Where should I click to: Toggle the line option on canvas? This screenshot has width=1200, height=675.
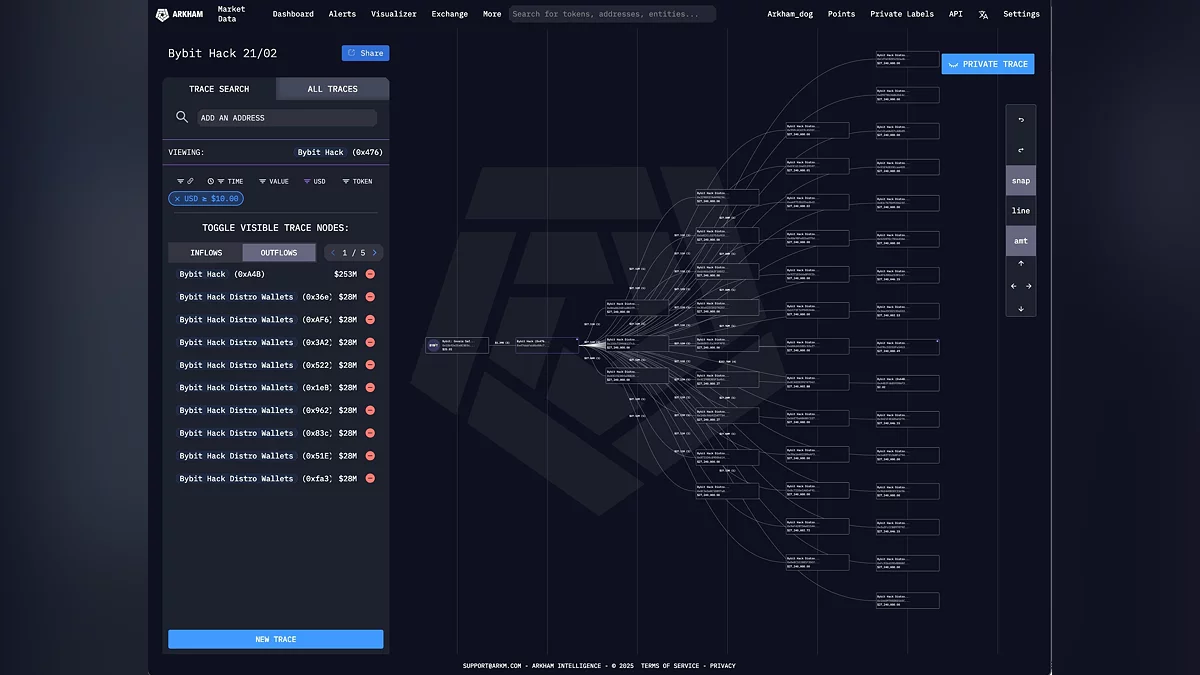[x=1021, y=211]
